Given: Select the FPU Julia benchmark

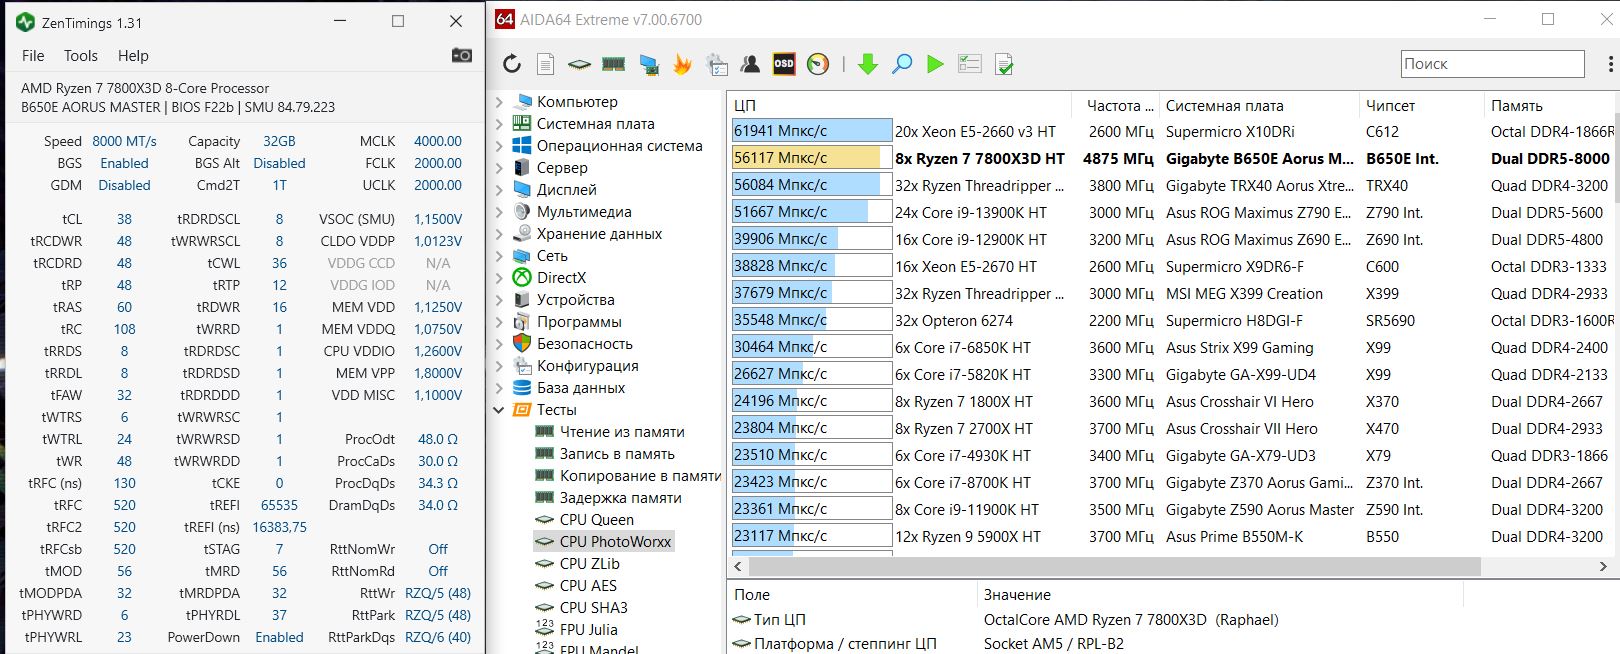Looking at the screenshot, I should 588,630.
